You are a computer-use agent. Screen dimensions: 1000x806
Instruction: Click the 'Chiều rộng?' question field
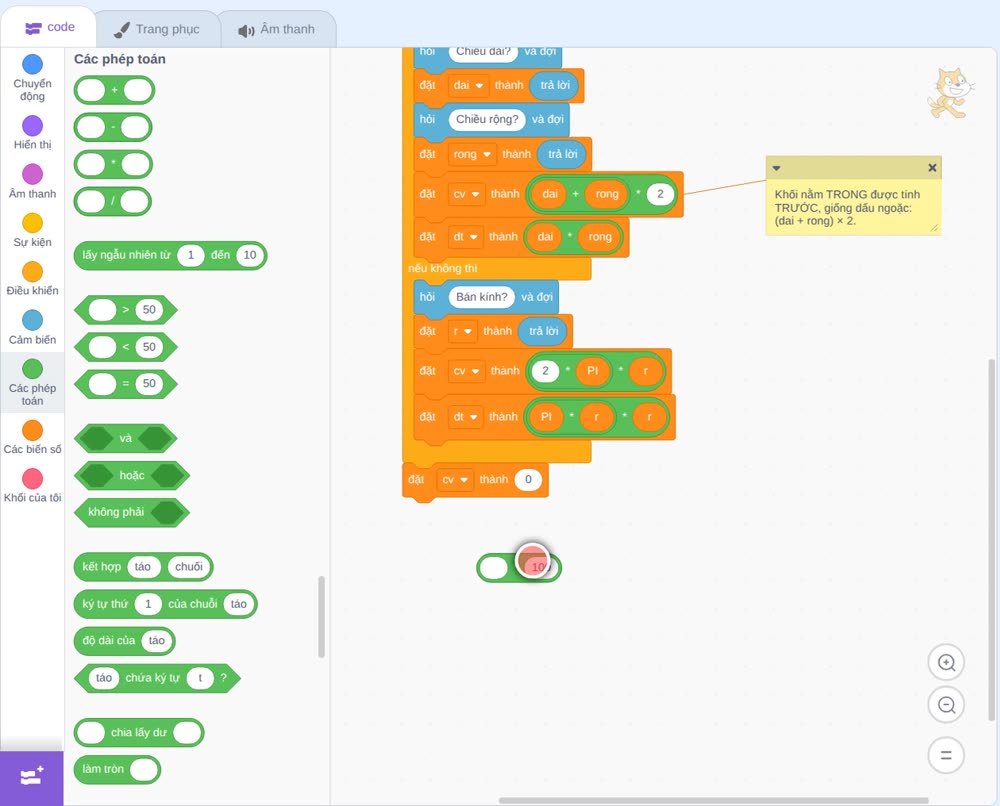click(x=487, y=119)
